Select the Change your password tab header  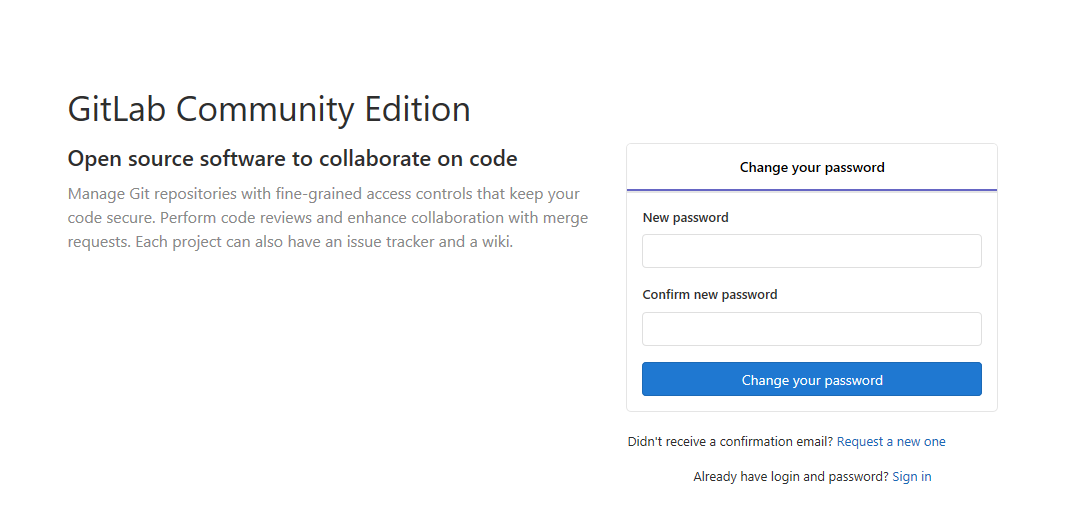(x=811, y=167)
